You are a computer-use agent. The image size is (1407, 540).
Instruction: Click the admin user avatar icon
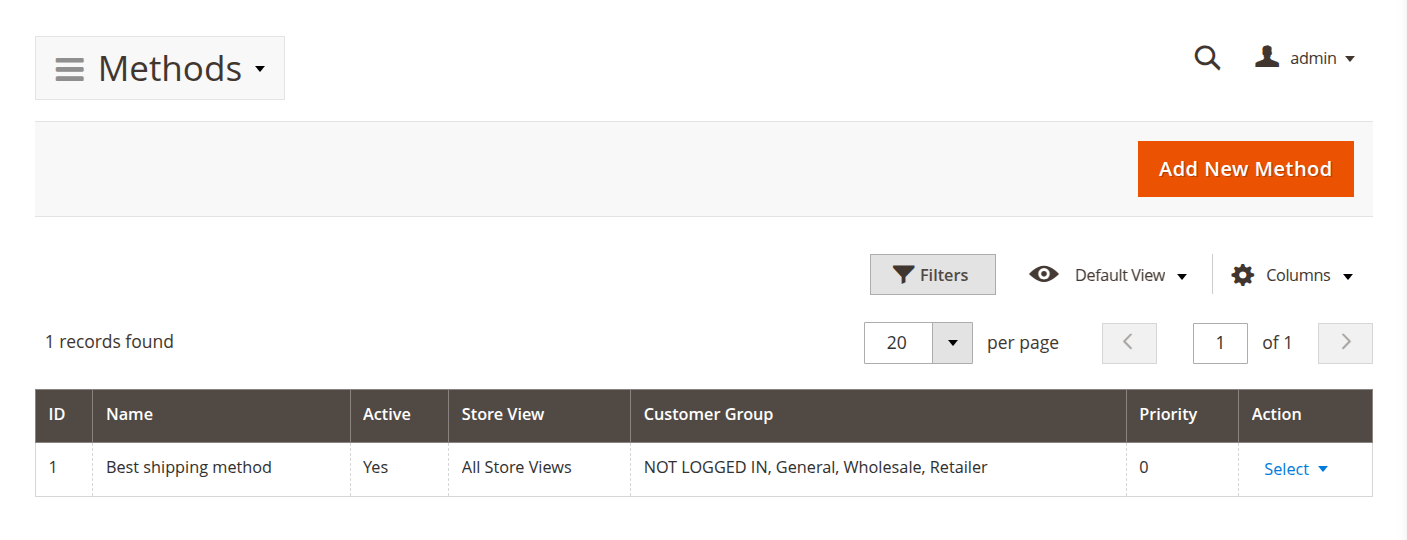[1267, 57]
